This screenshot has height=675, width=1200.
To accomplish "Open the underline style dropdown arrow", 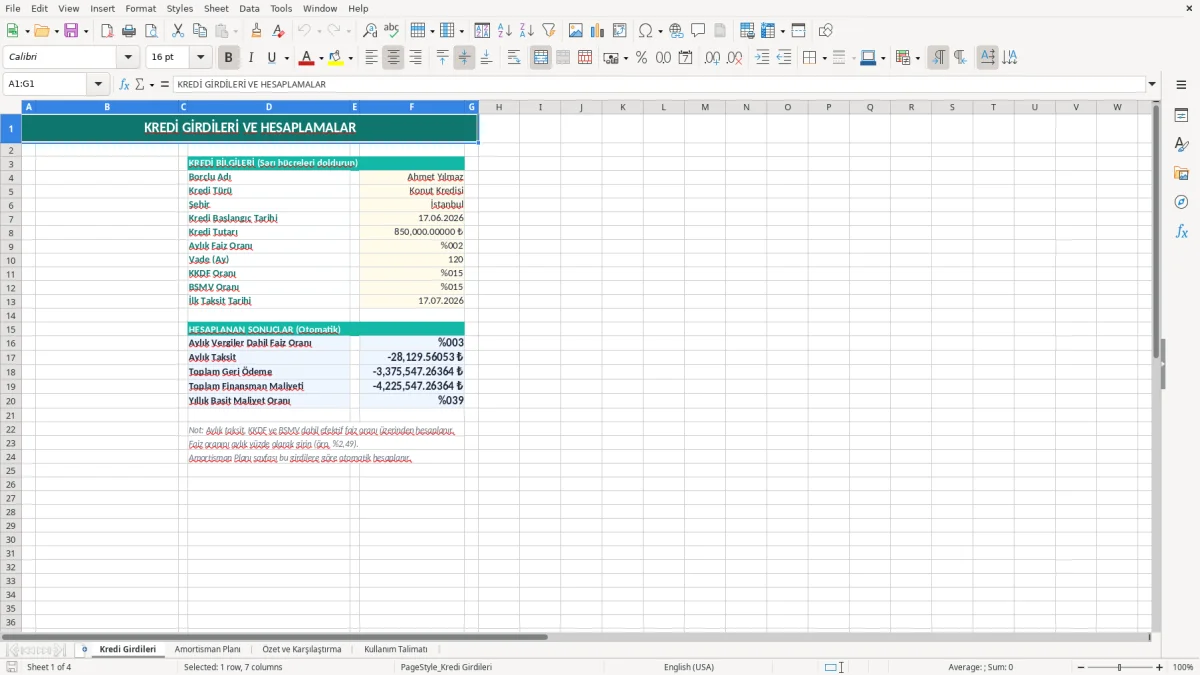I will coord(286,58).
